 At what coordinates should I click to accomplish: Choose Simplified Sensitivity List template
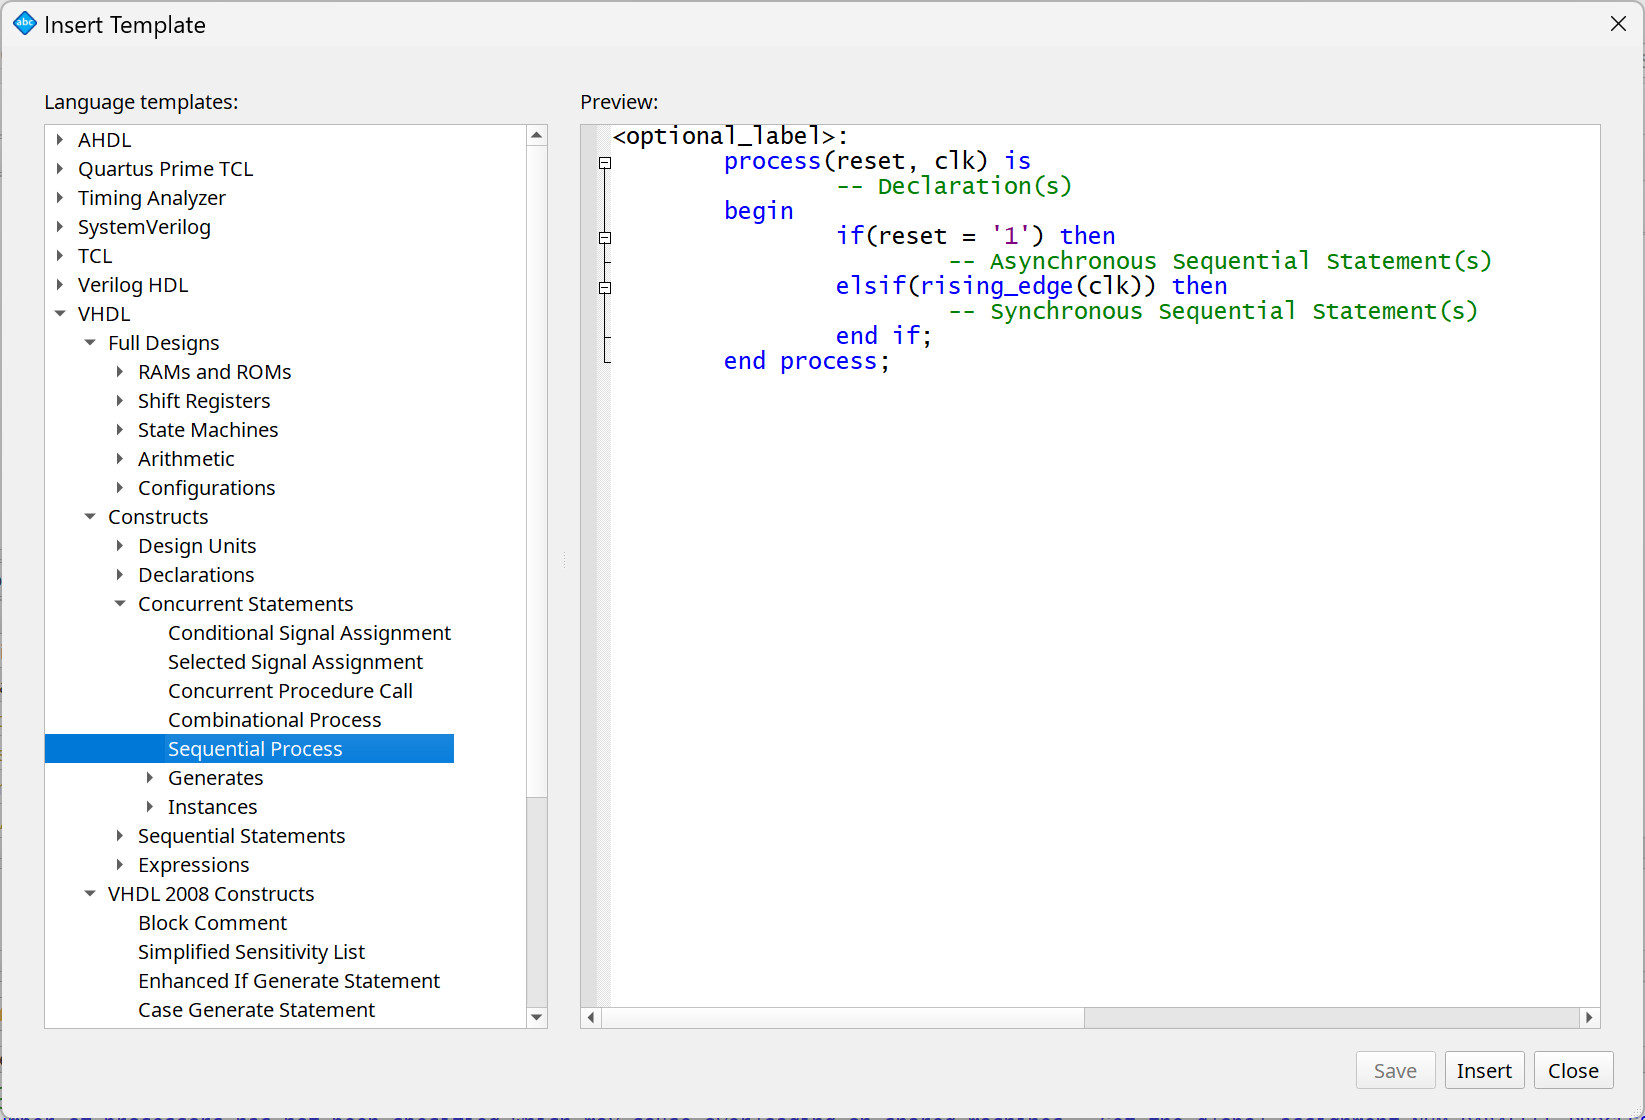[x=251, y=952]
